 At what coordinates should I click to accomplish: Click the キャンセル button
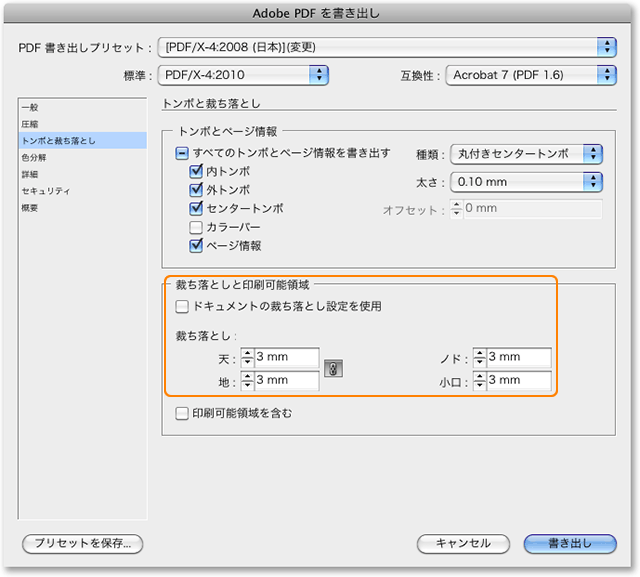click(462, 543)
